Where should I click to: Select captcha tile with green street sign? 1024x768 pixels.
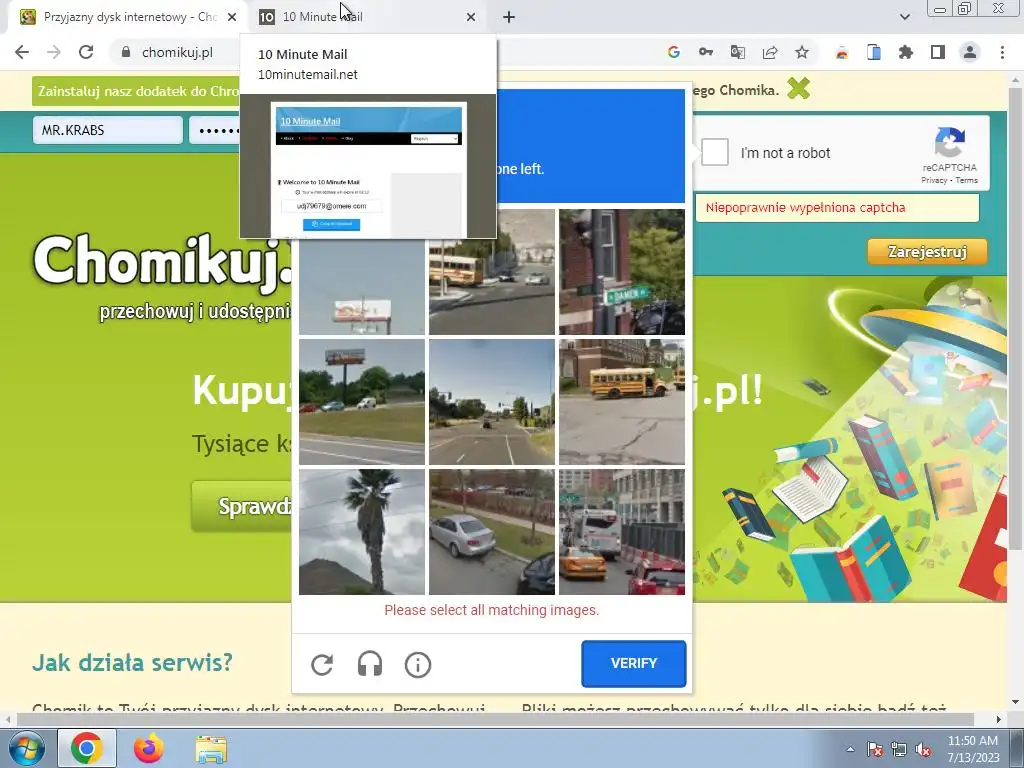(622, 272)
